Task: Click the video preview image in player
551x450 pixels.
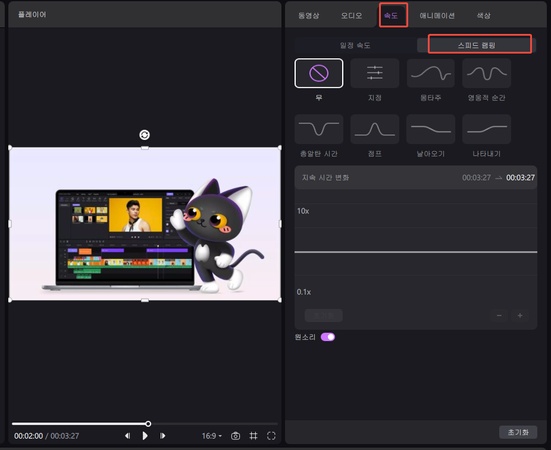Action: tap(144, 224)
